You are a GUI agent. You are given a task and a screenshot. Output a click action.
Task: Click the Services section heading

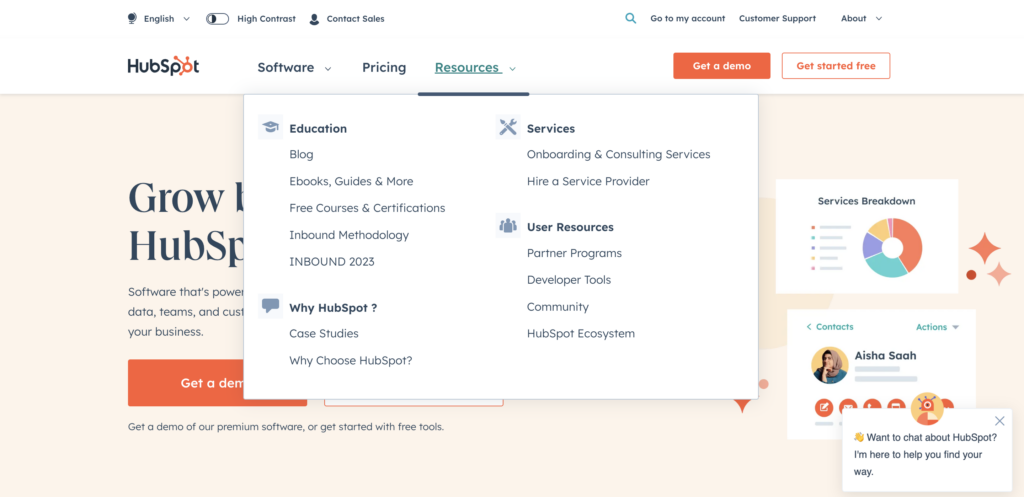(x=551, y=129)
